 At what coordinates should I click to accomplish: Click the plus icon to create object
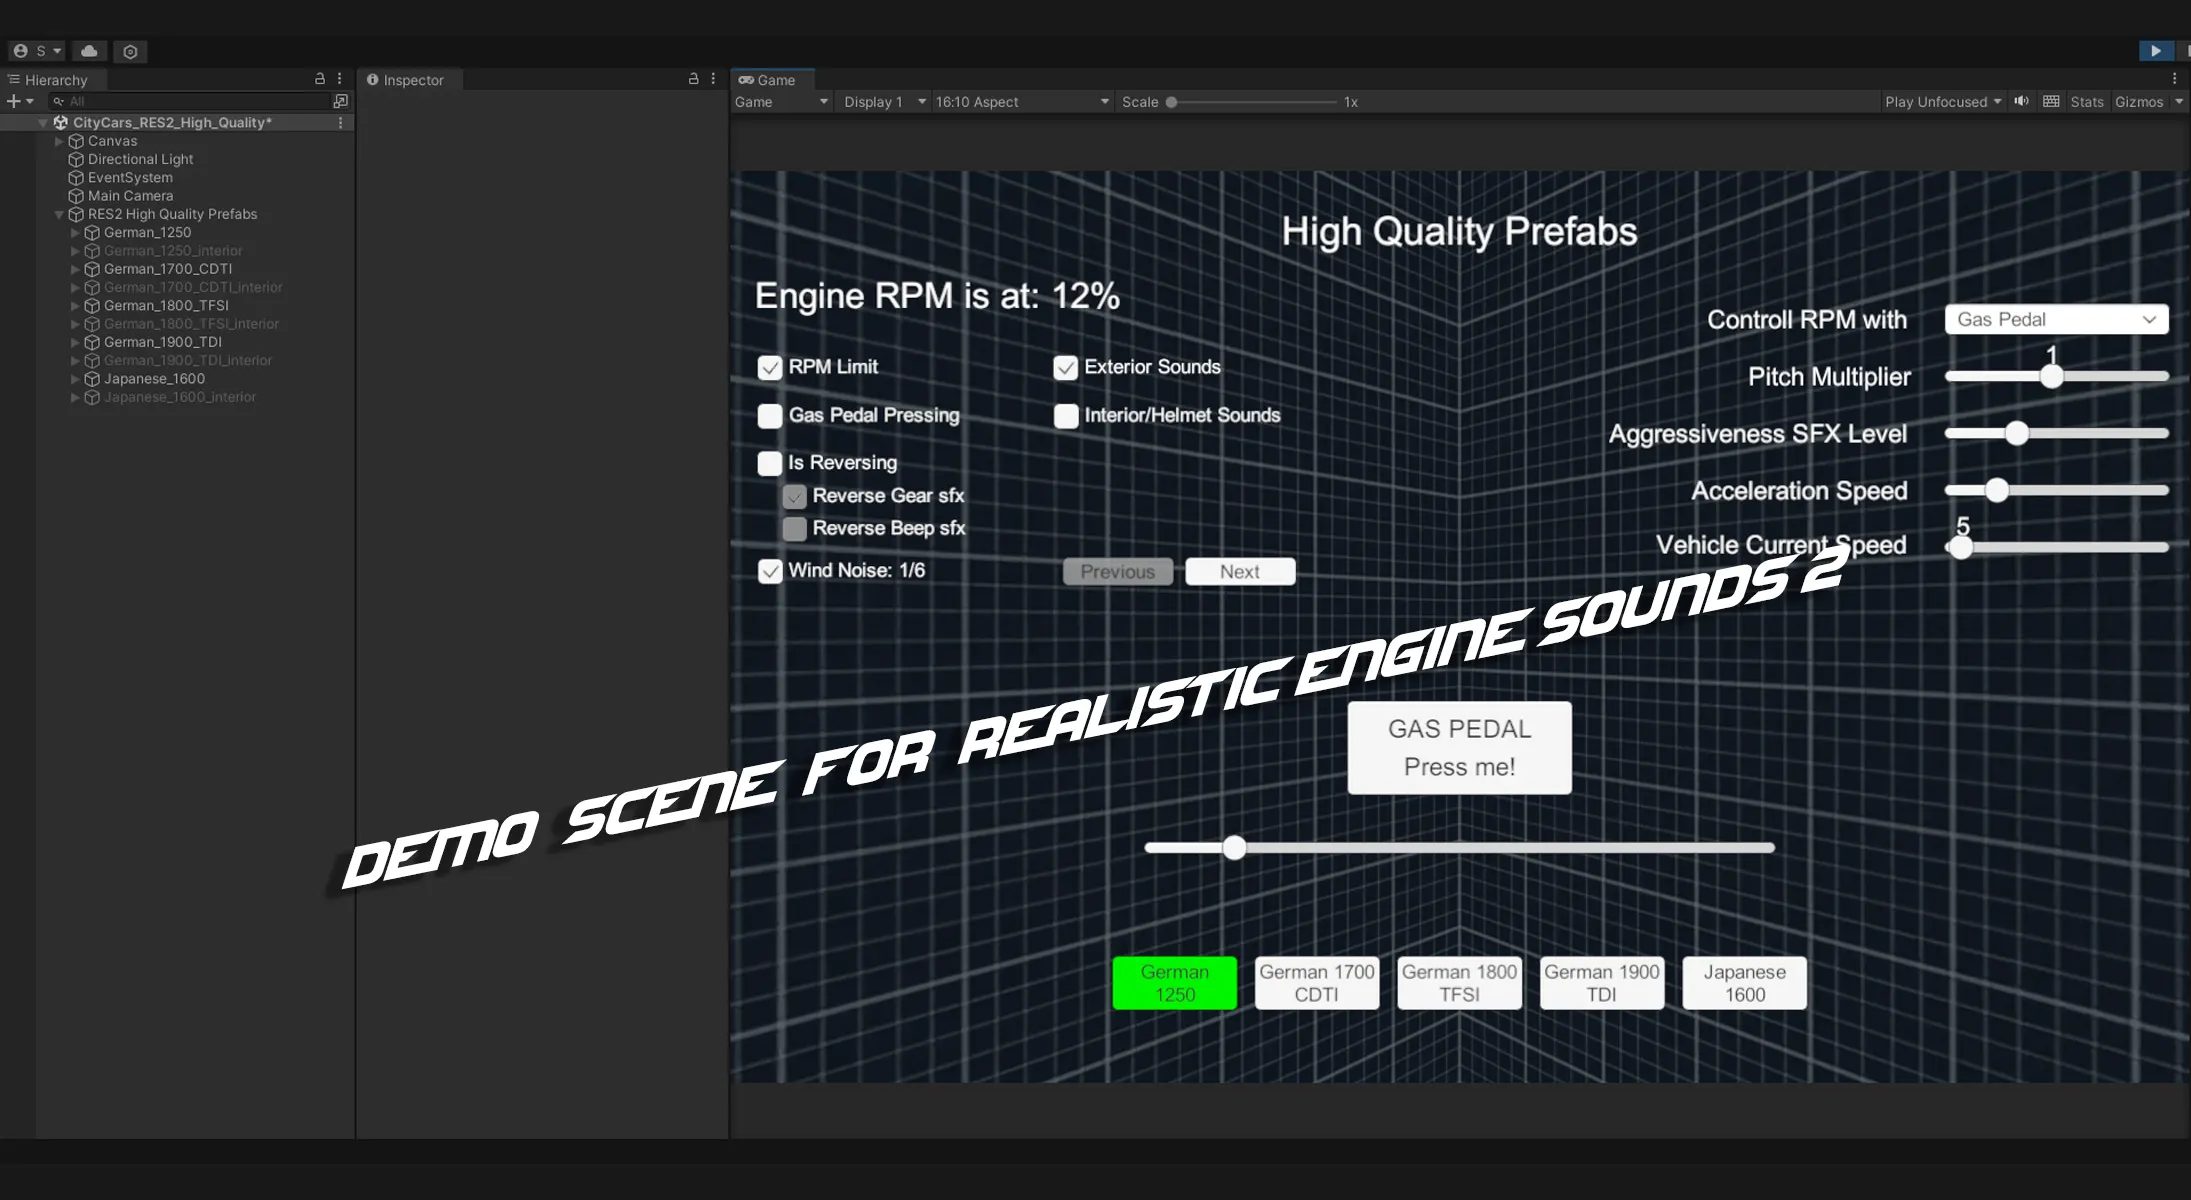(13, 101)
